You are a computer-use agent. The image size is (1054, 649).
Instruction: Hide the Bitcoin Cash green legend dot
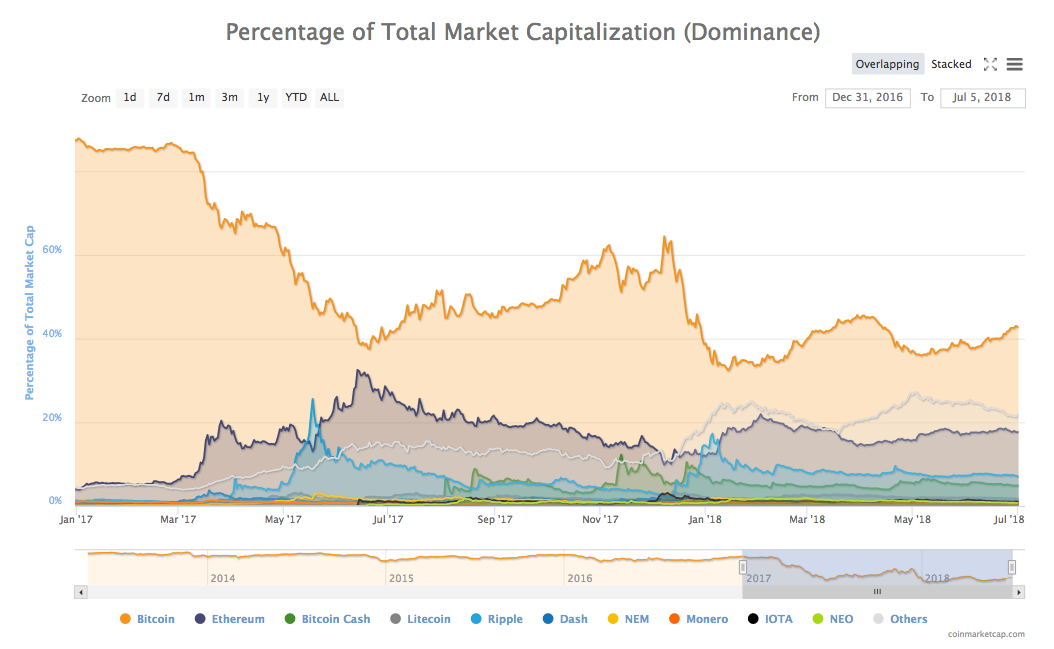click(x=290, y=619)
